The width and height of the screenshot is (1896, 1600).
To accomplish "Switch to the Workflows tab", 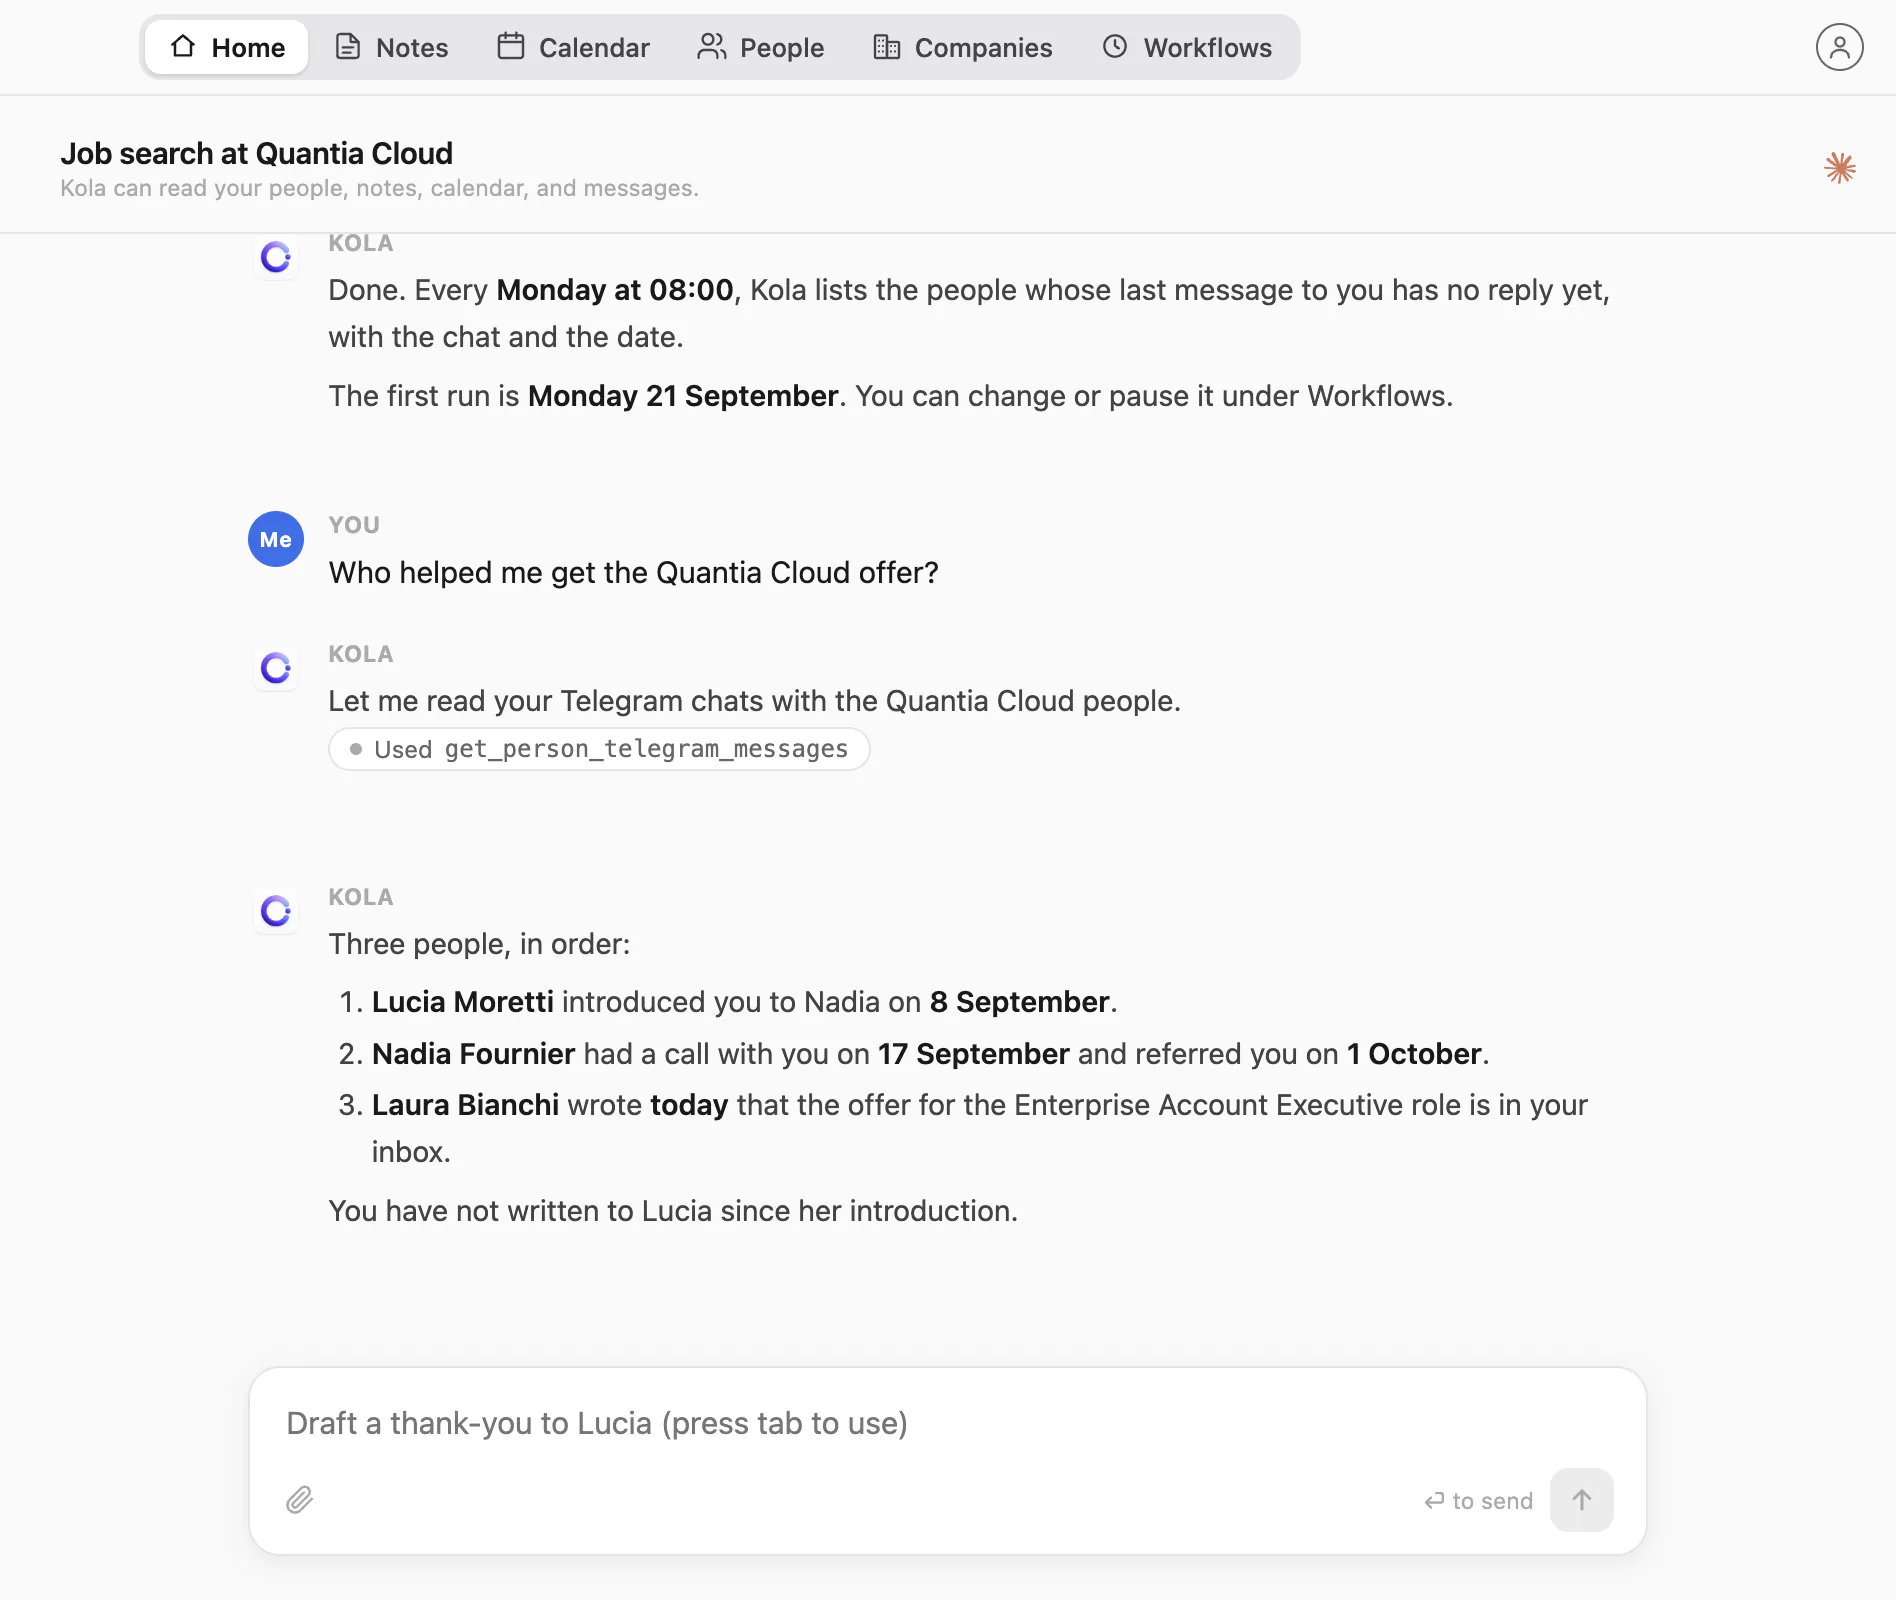I will [1187, 47].
